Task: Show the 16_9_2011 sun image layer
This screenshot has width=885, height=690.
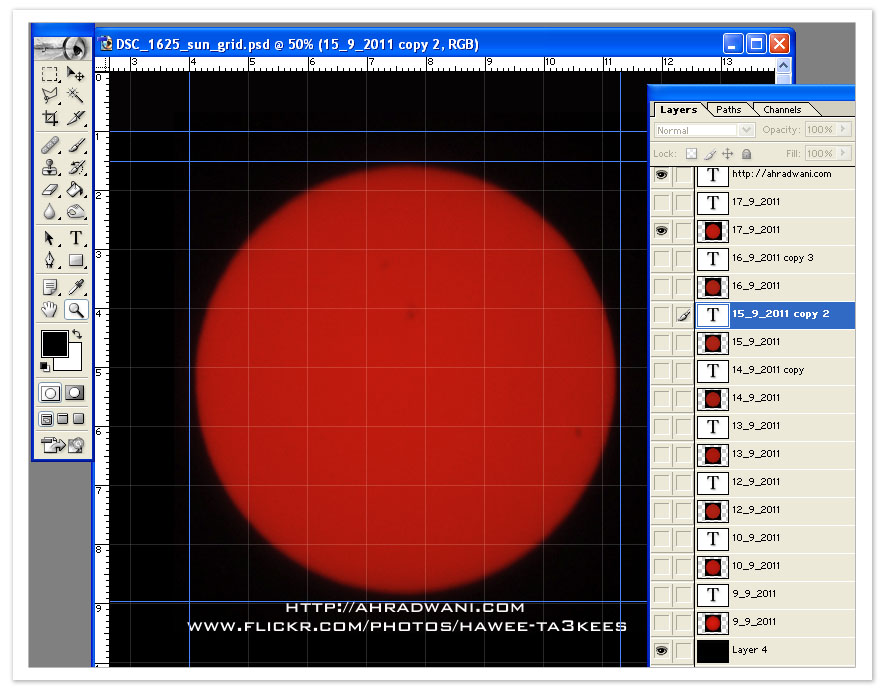Action: 661,286
